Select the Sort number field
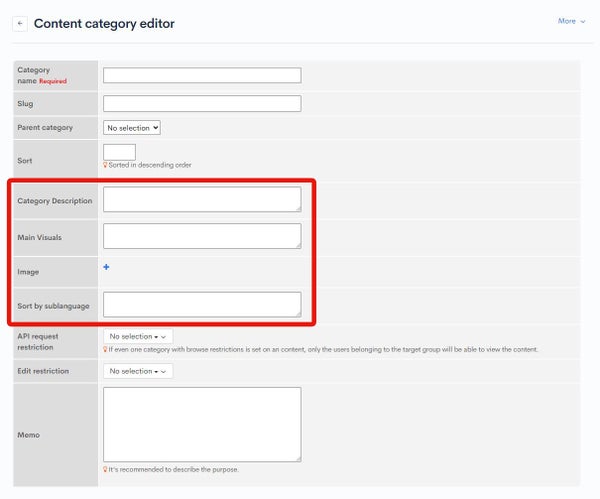Image resolution: width=600 pixels, height=499 pixels. (119, 152)
